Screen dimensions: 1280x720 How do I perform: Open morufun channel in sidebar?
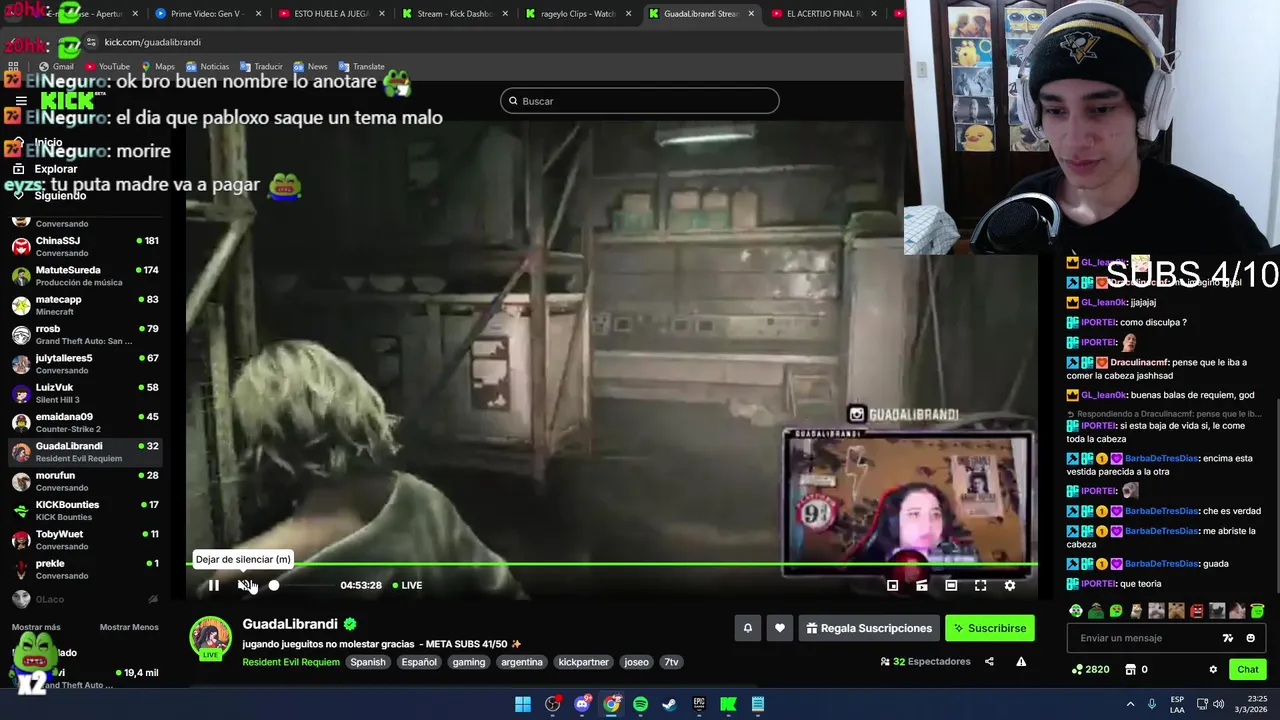pos(84,481)
